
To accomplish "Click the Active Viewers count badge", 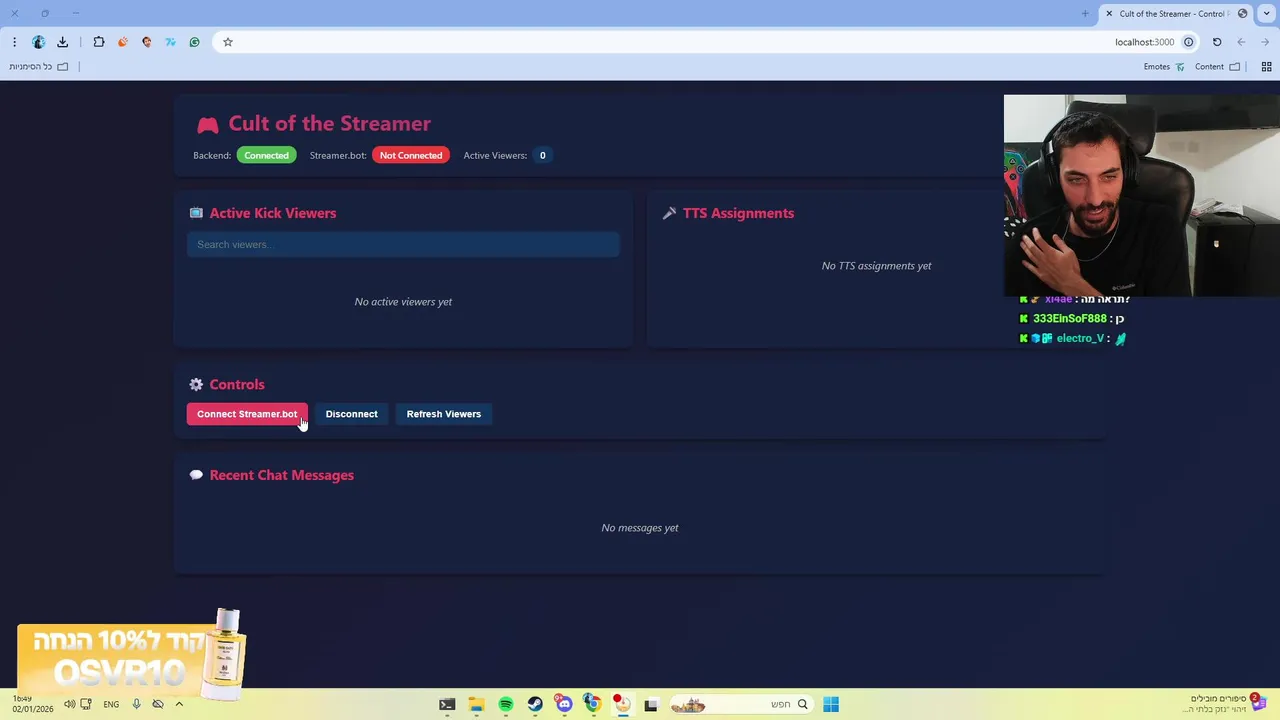I will coord(542,155).
